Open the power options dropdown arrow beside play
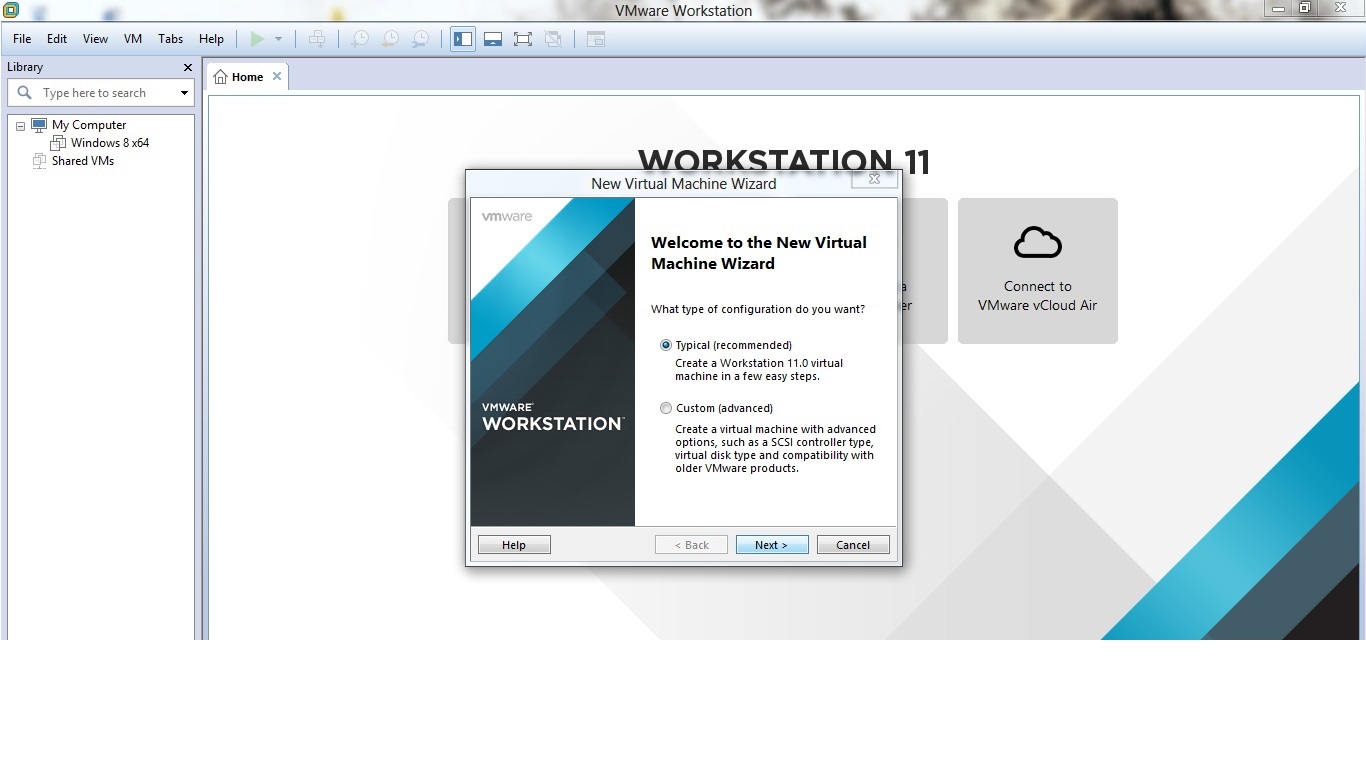This screenshot has height=768, width=1366. 278,39
